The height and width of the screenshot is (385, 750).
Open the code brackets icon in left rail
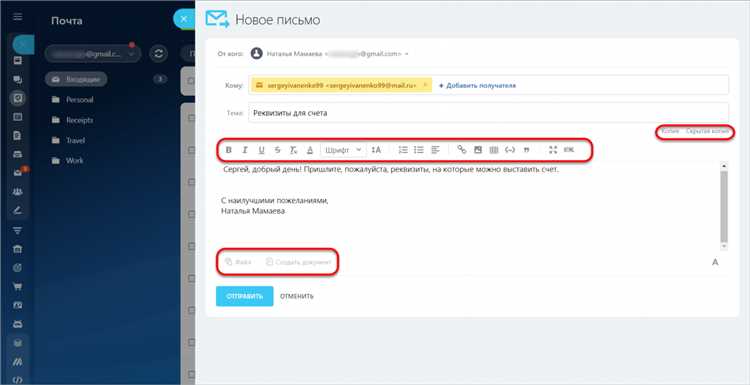tap(18, 380)
